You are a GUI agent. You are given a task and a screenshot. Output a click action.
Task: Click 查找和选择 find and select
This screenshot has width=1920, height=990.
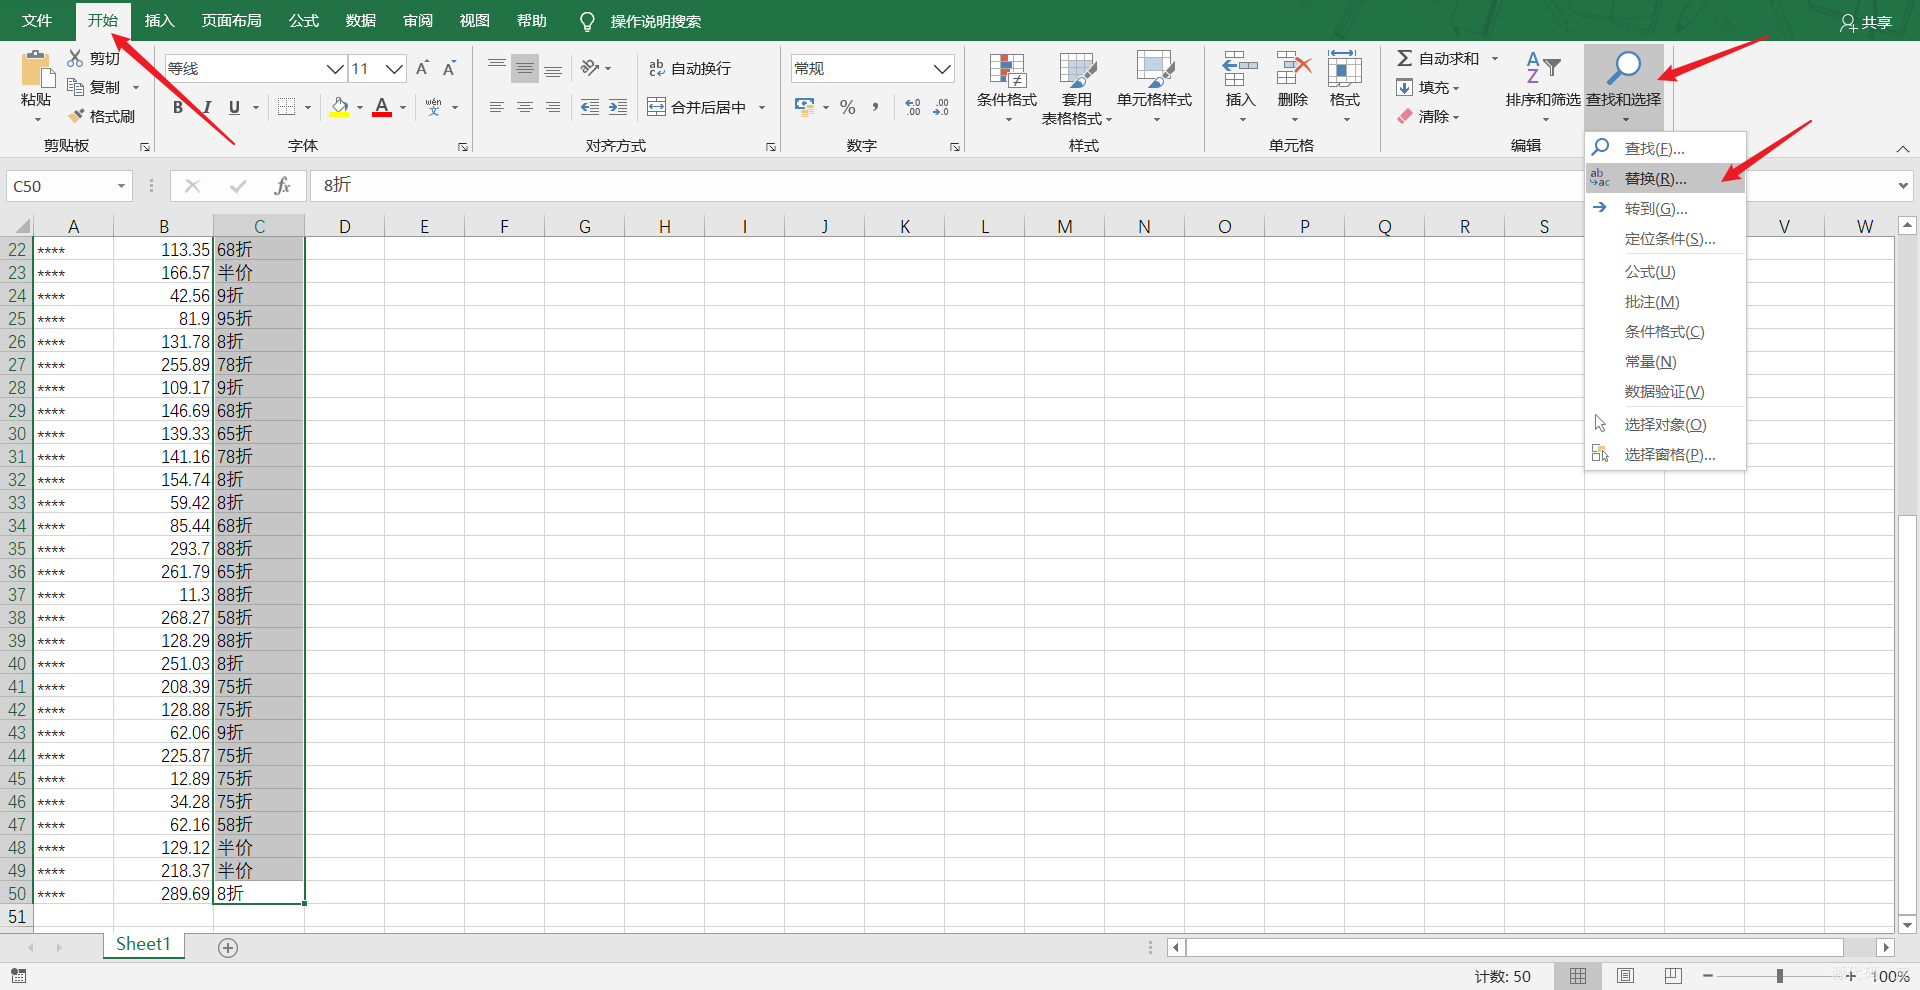tap(1624, 88)
